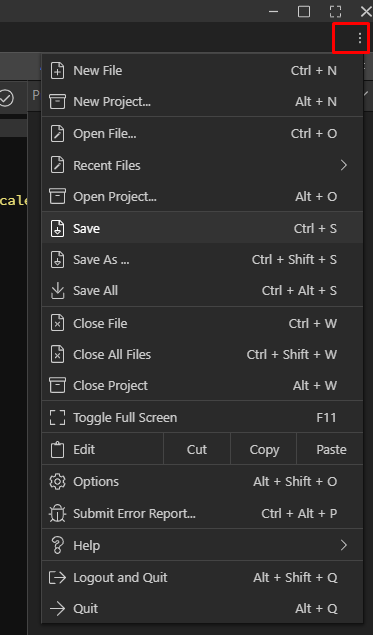Expand the Help submenu chevron
The height and width of the screenshot is (635, 373).
343,545
